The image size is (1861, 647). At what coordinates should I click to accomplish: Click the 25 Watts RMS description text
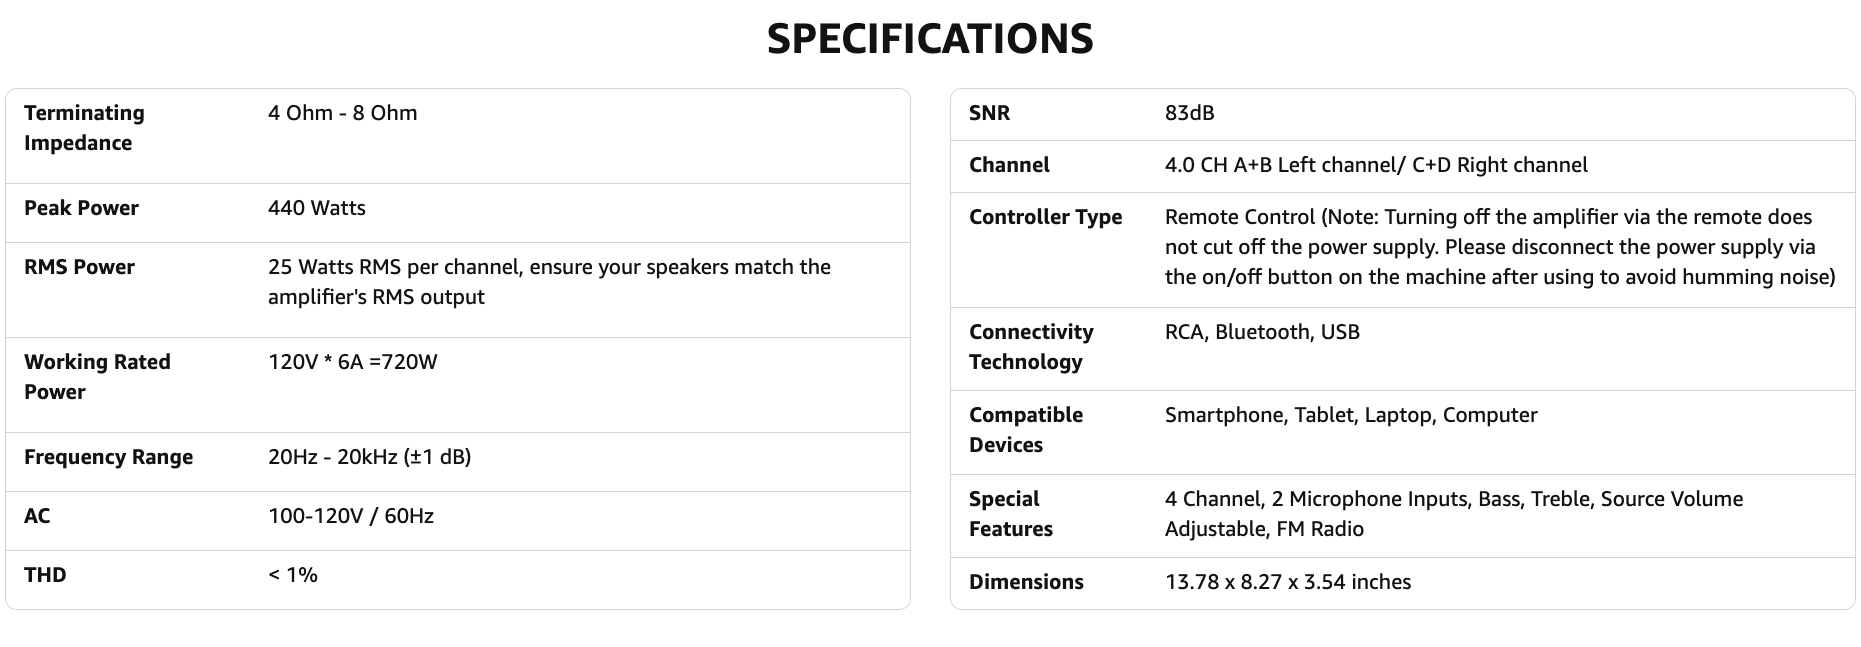(x=548, y=282)
